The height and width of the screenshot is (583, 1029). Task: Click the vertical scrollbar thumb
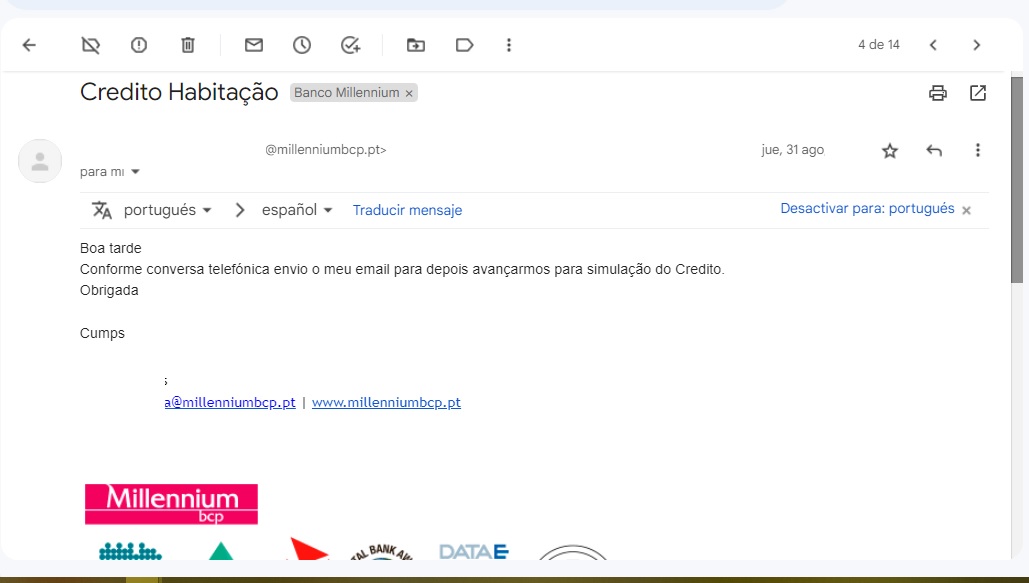coord(1017,180)
